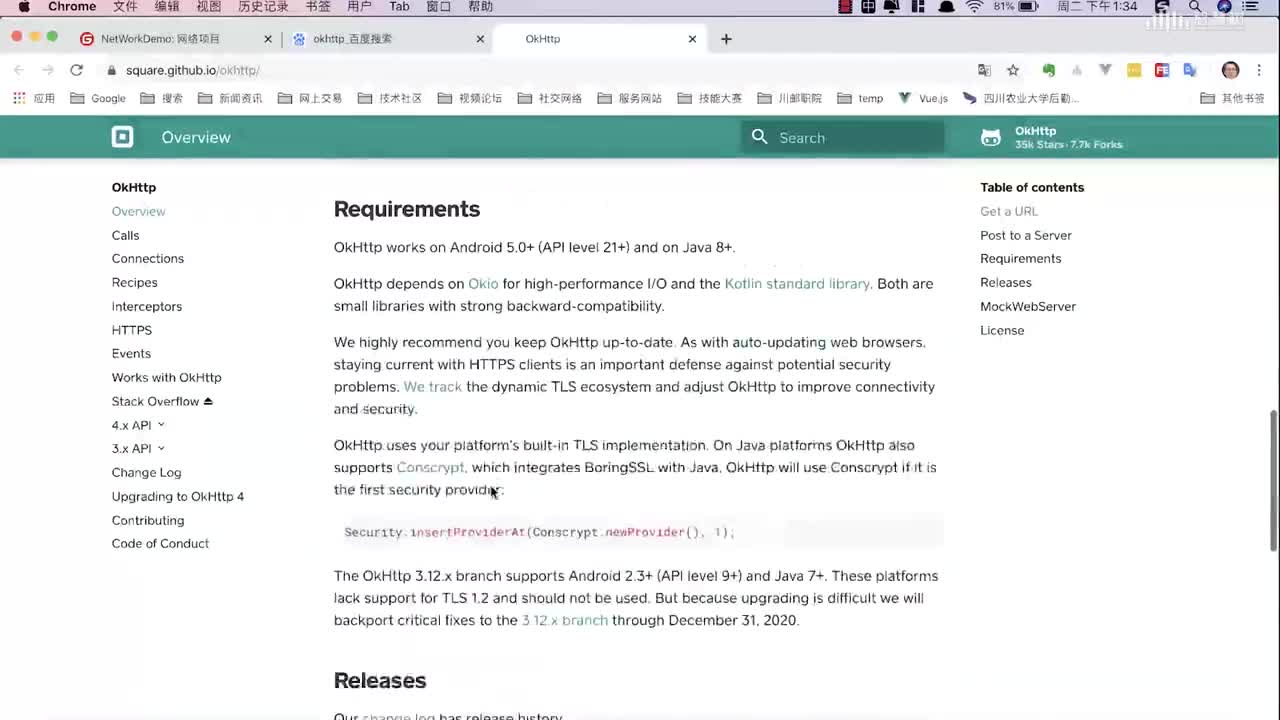
Task: Open the Chrome 视图 menu
Action: [x=208, y=7]
